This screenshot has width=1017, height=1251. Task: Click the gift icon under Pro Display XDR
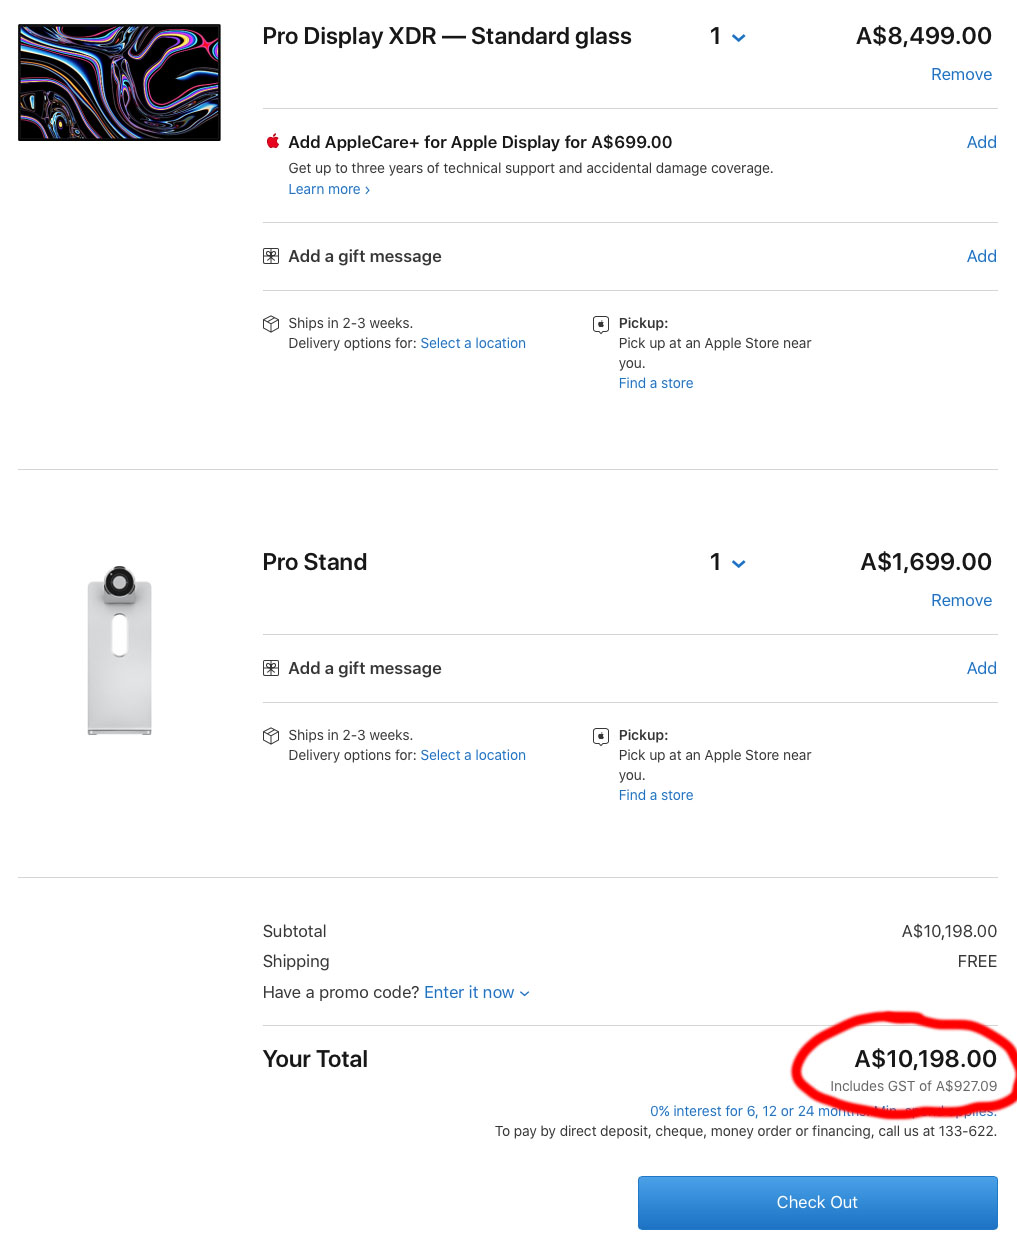coord(271,256)
